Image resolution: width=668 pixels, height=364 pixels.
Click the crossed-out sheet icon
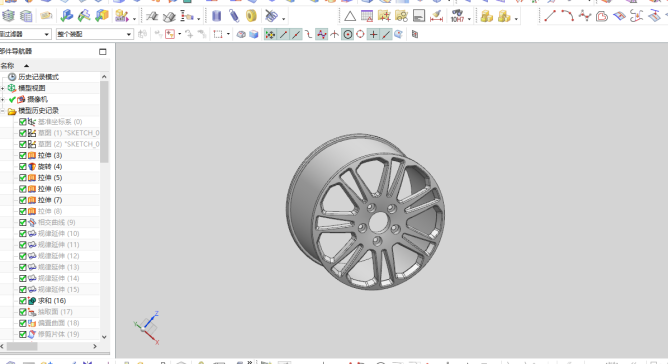[x=271, y=16]
